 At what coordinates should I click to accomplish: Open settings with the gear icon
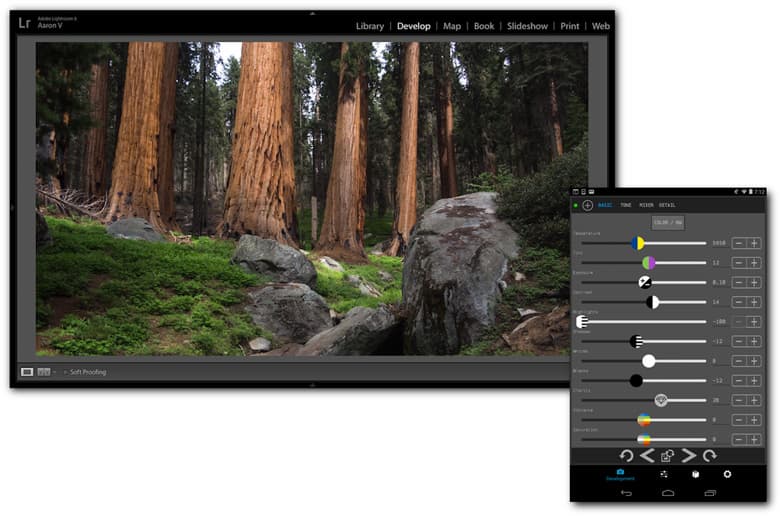tap(727, 474)
